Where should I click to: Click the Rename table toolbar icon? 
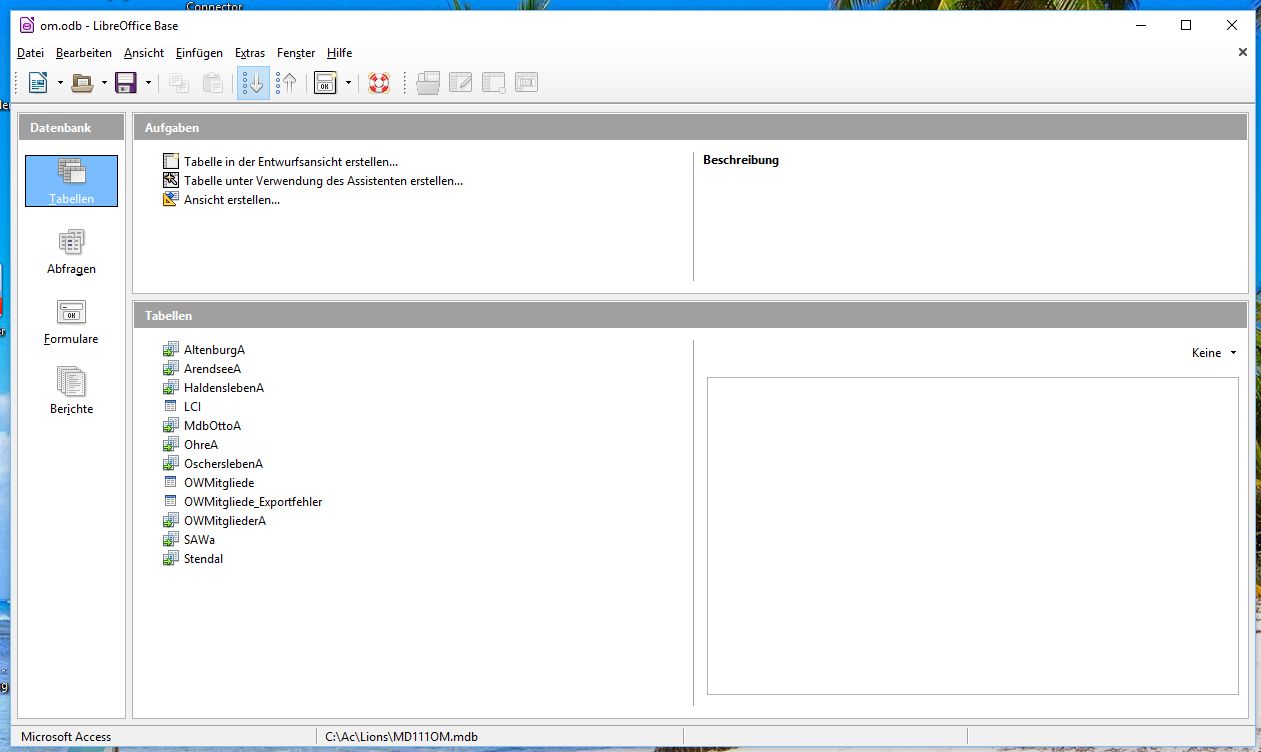527,83
